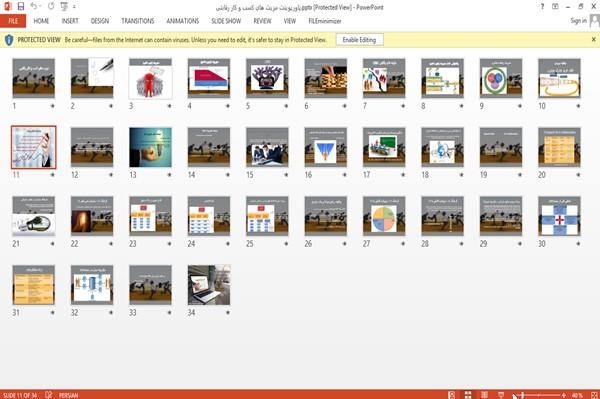600x399 pixels.
Task: Click the Protected View shield icon
Action: [x=9, y=40]
